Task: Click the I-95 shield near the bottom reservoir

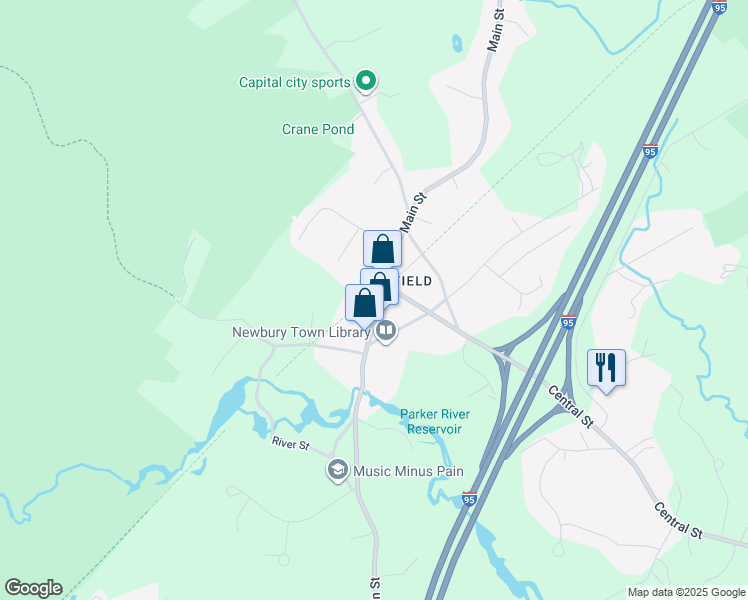Action: [469, 499]
